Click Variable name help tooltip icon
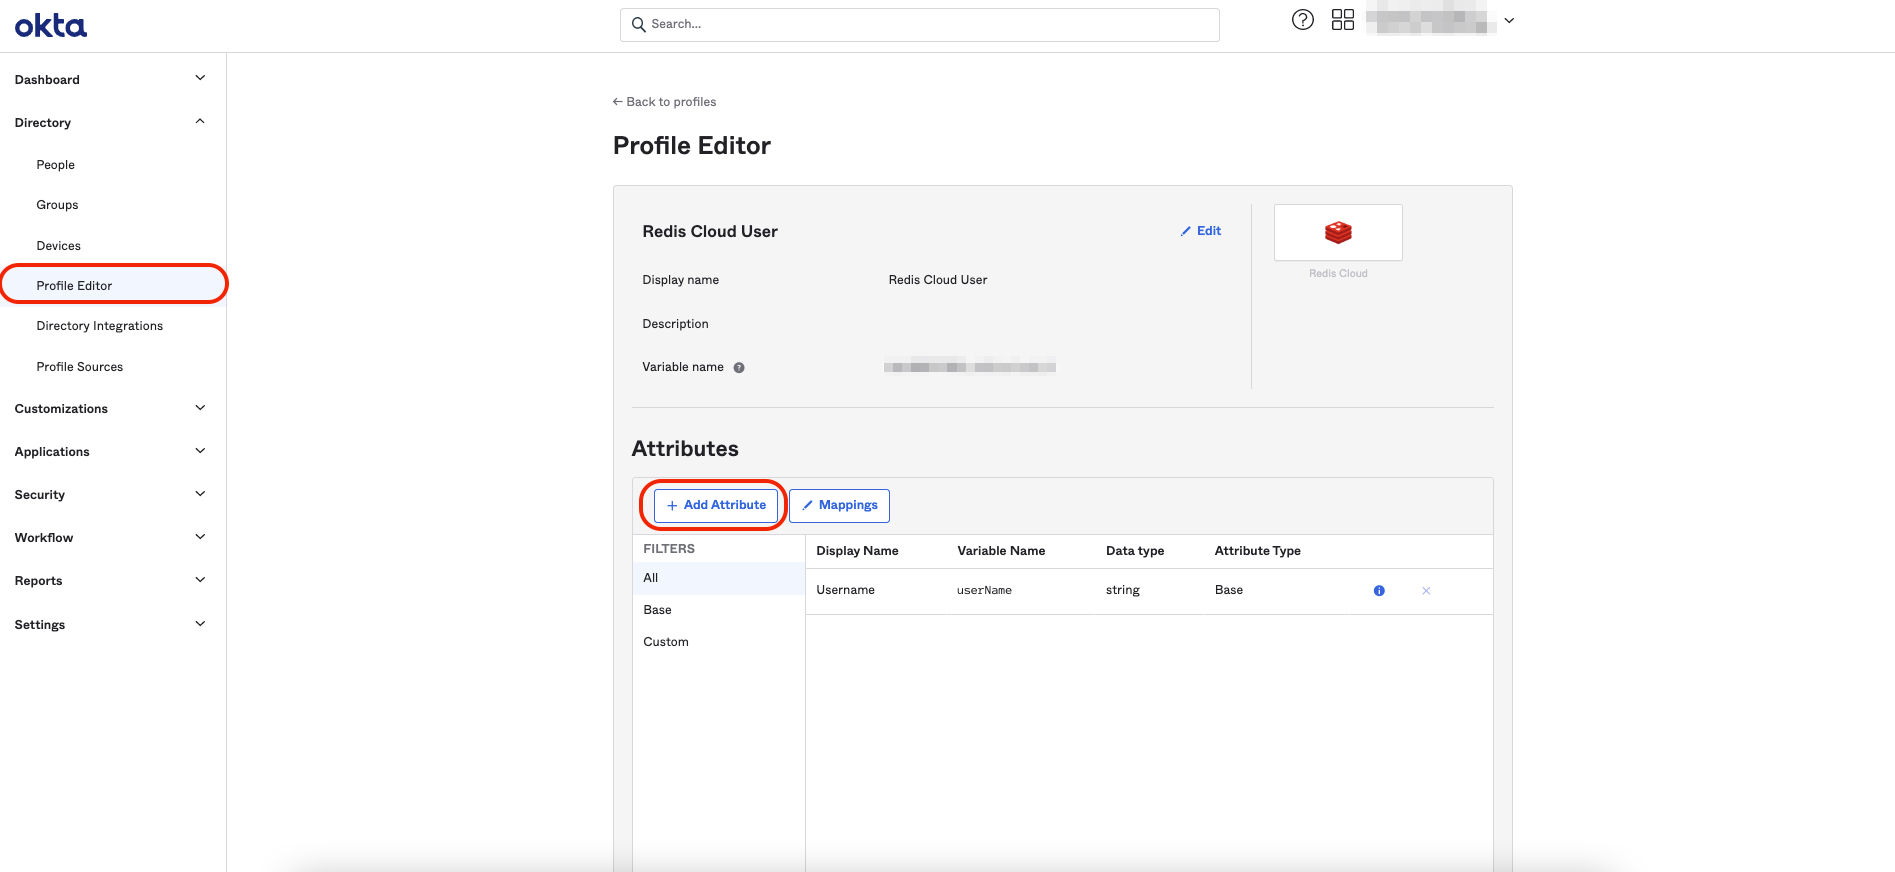Viewport: 1895px width, 872px height. coord(739,368)
